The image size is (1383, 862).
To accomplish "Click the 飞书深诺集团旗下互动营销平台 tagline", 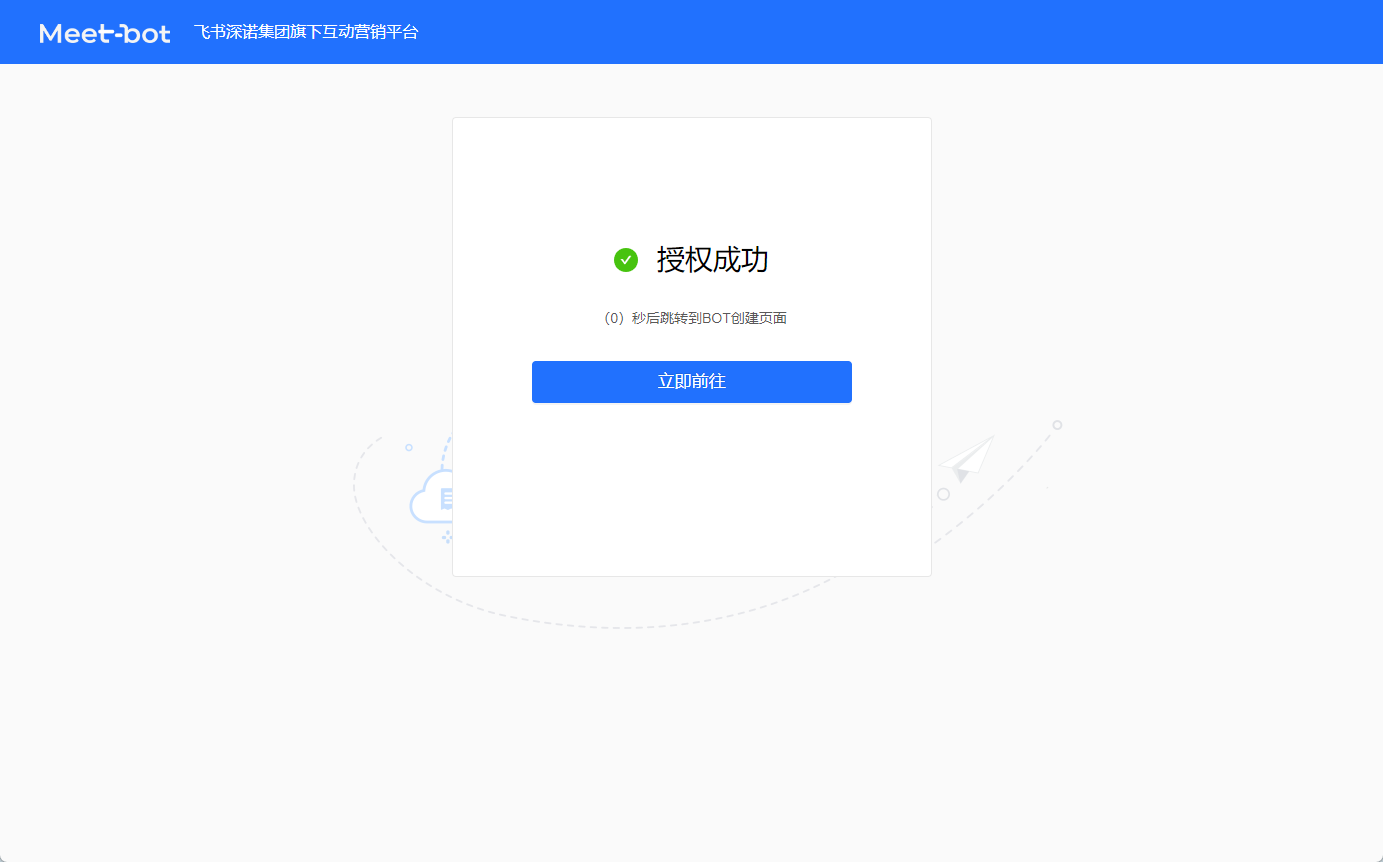I will [306, 32].
